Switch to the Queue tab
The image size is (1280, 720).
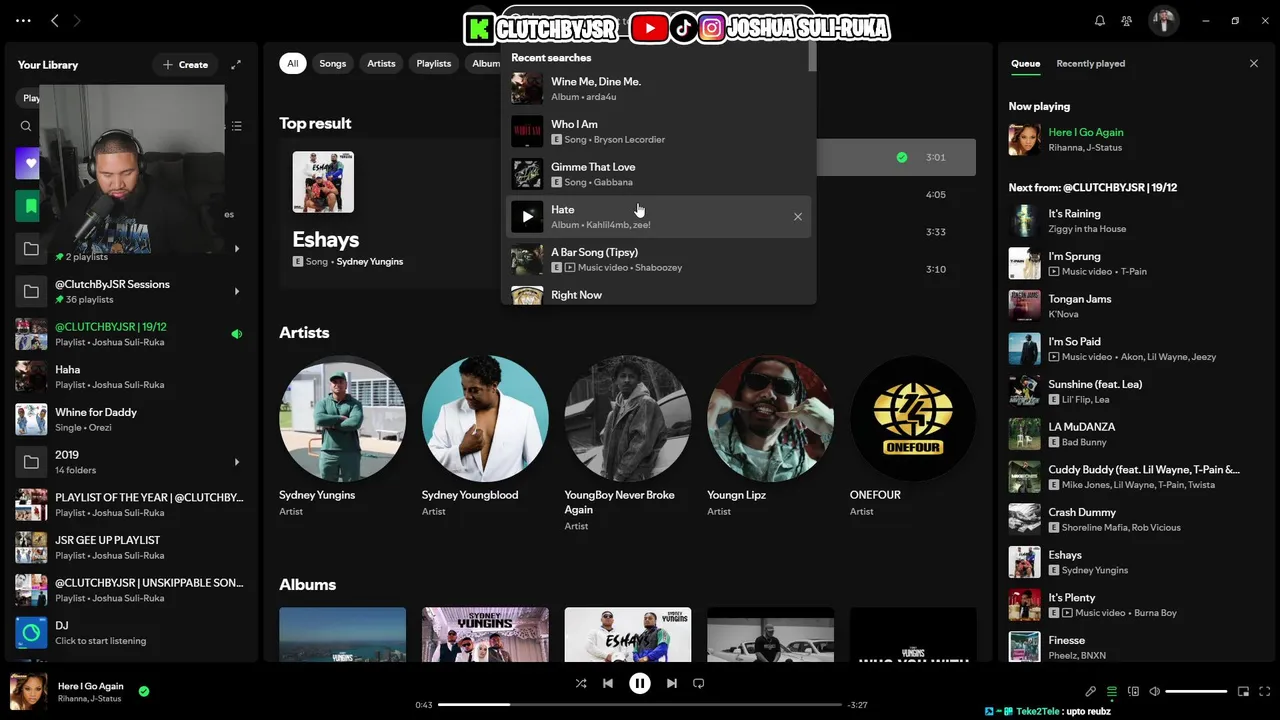(1025, 63)
